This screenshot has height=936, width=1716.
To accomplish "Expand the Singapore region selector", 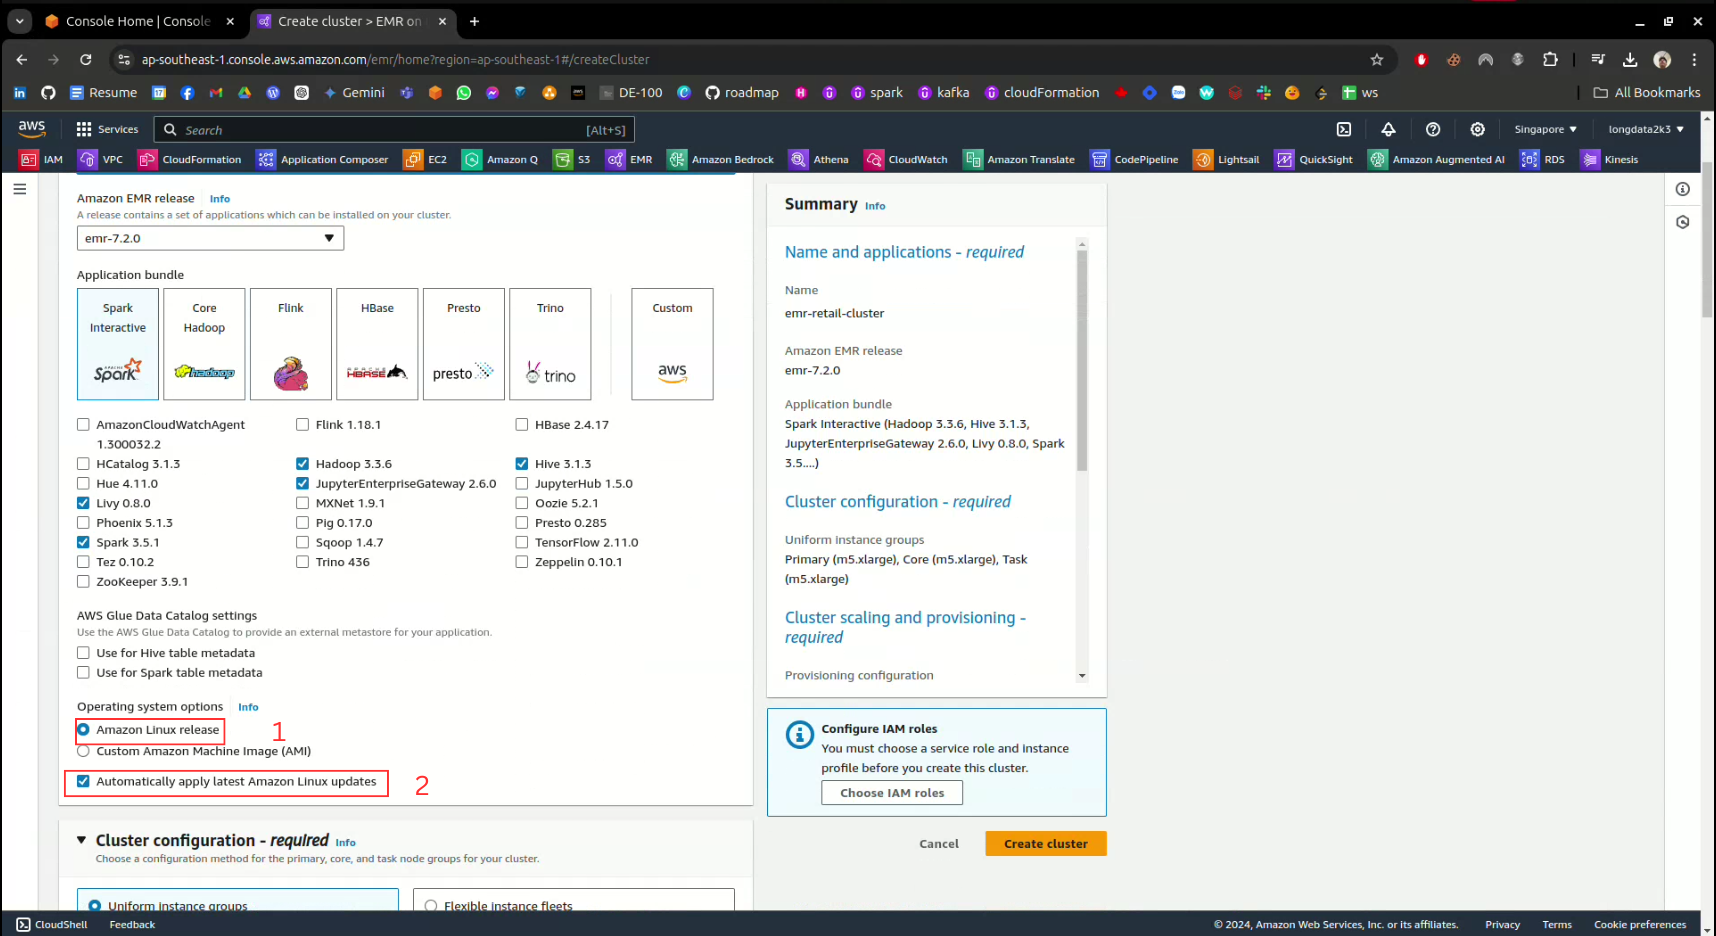I will 1545,129.
